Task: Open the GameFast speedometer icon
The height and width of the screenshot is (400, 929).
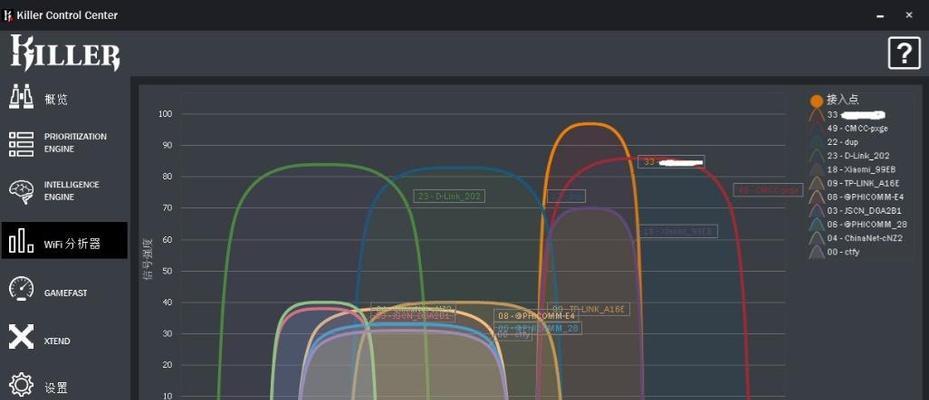Action: coord(21,289)
